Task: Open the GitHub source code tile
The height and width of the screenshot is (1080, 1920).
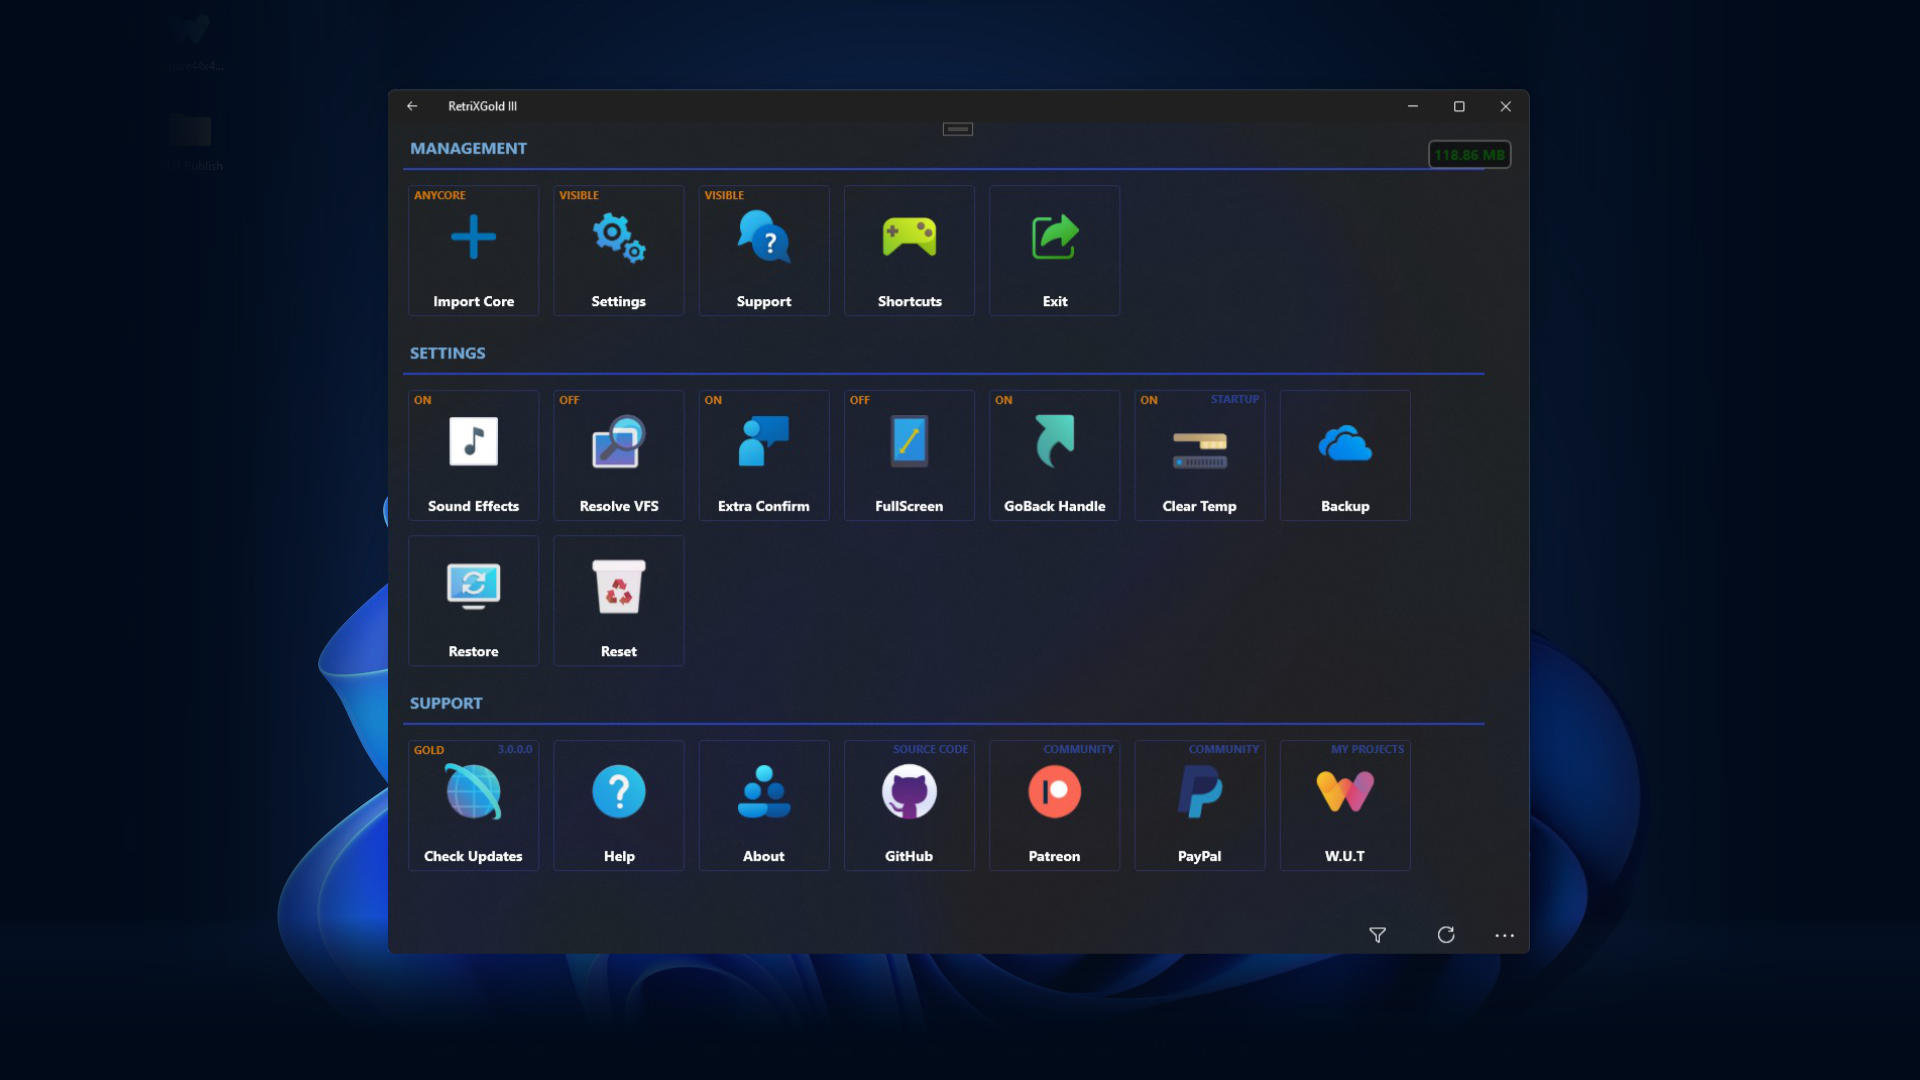Action: click(909, 806)
